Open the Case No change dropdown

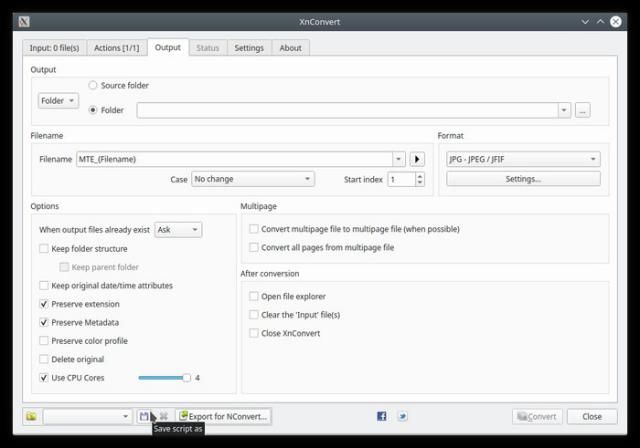pos(253,179)
